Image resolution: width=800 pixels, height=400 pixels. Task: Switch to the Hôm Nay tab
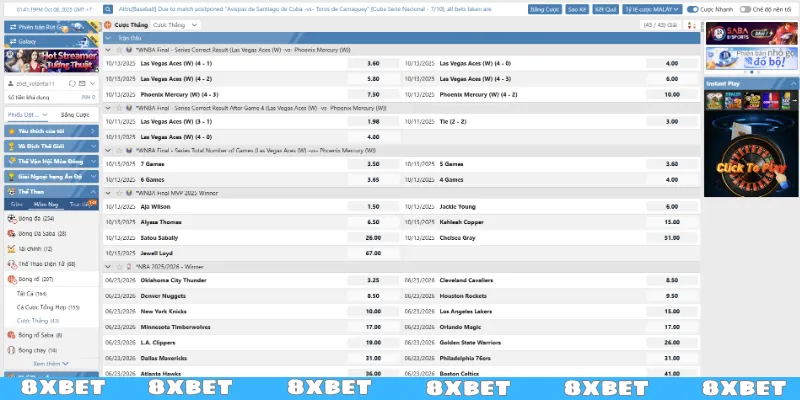pos(47,202)
